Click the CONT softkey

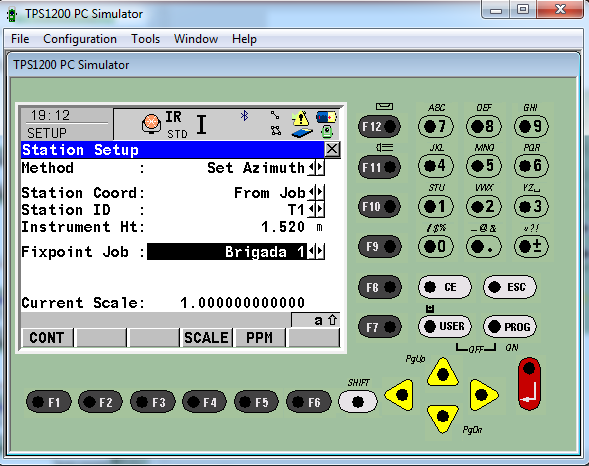47,338
